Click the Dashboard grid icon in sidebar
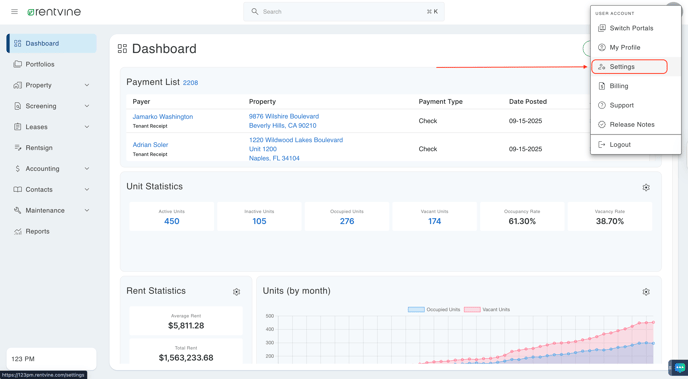 point(18,43)
